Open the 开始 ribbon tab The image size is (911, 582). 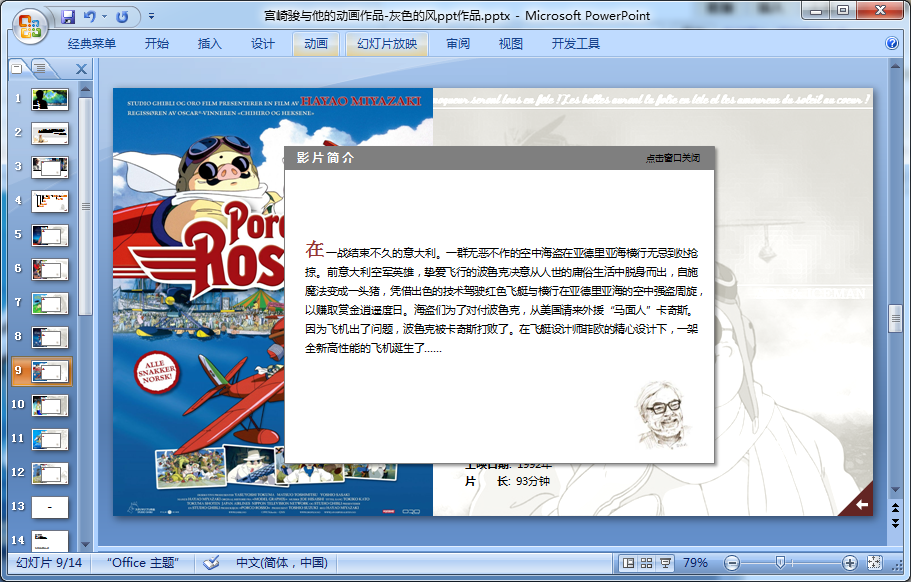click(x=157, y=44)
